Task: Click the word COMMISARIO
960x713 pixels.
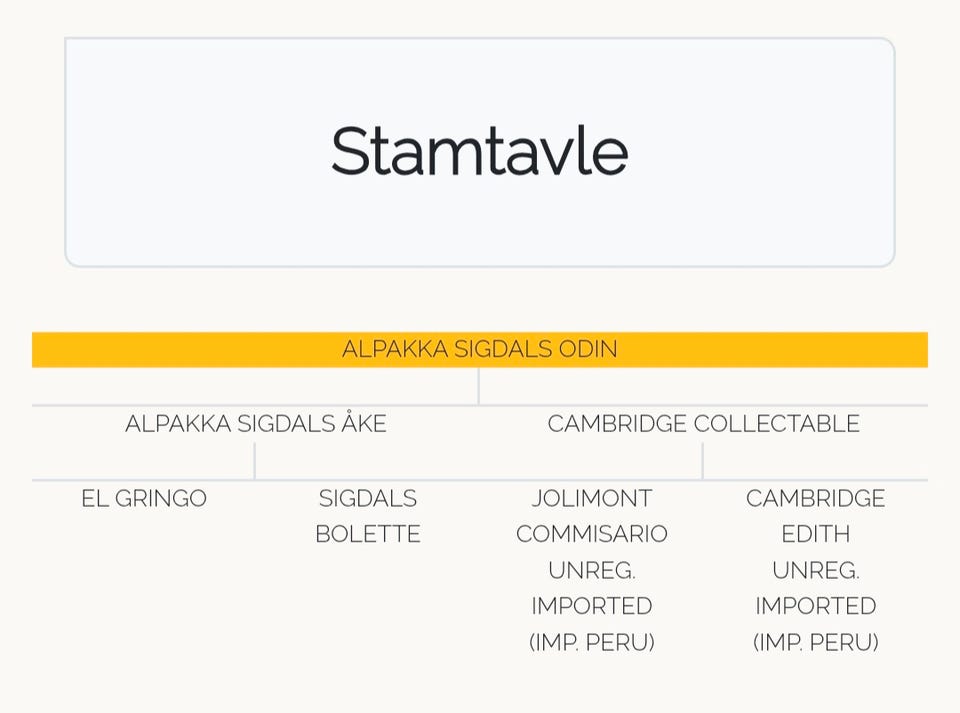Action: (591, 534)
